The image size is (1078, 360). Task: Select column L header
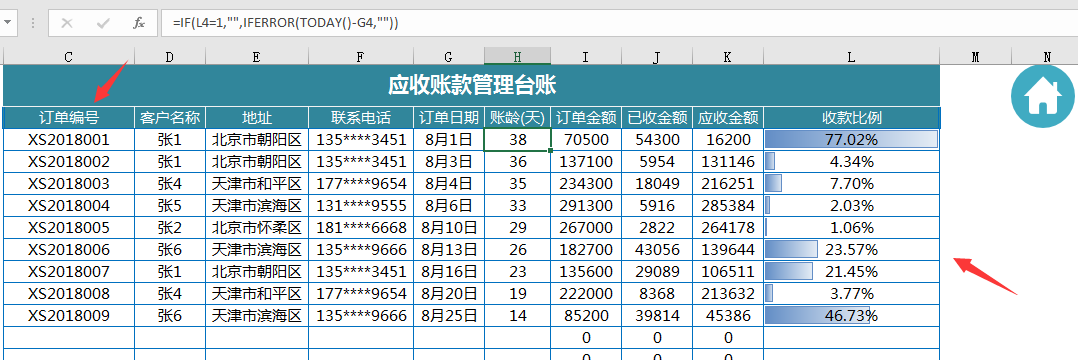point(851,57)
